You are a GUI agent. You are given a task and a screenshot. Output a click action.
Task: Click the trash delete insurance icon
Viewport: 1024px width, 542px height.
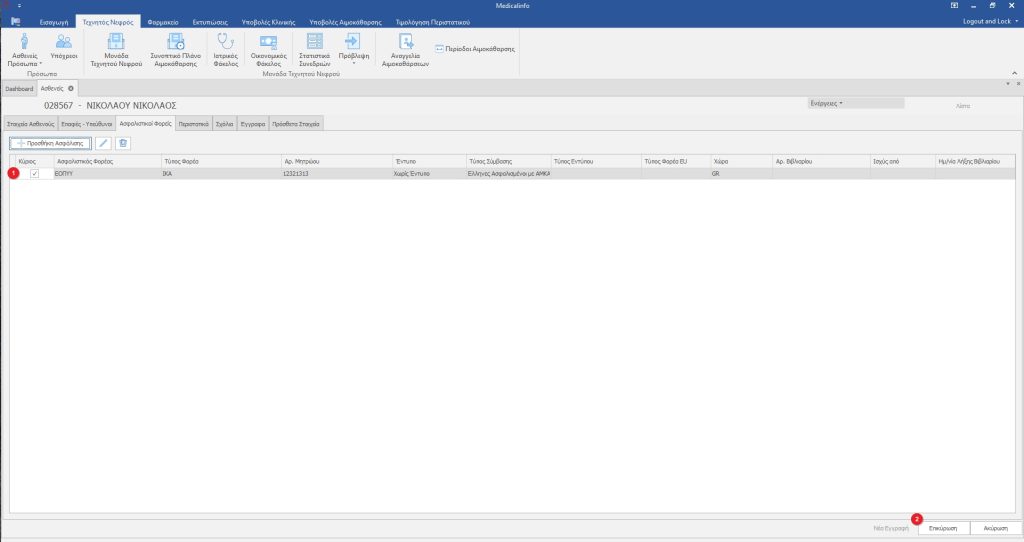[x=122, y=144]
